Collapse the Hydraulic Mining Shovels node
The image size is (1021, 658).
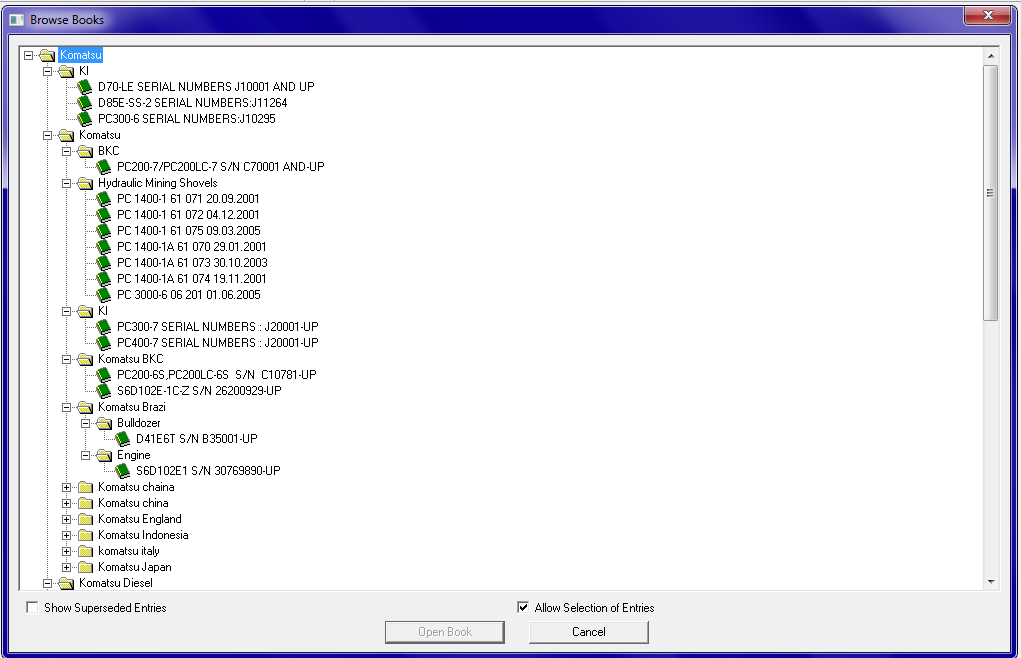(66, 184)
